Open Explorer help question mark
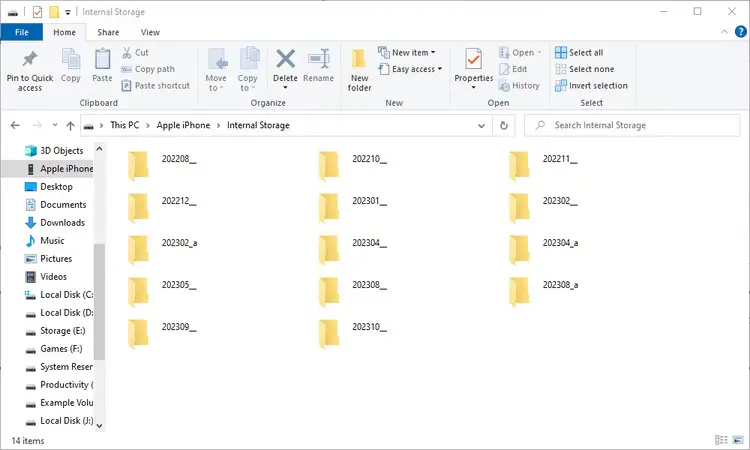Viewport: 750px width, 450px height. pyautogui.click(x=740, y=32)
